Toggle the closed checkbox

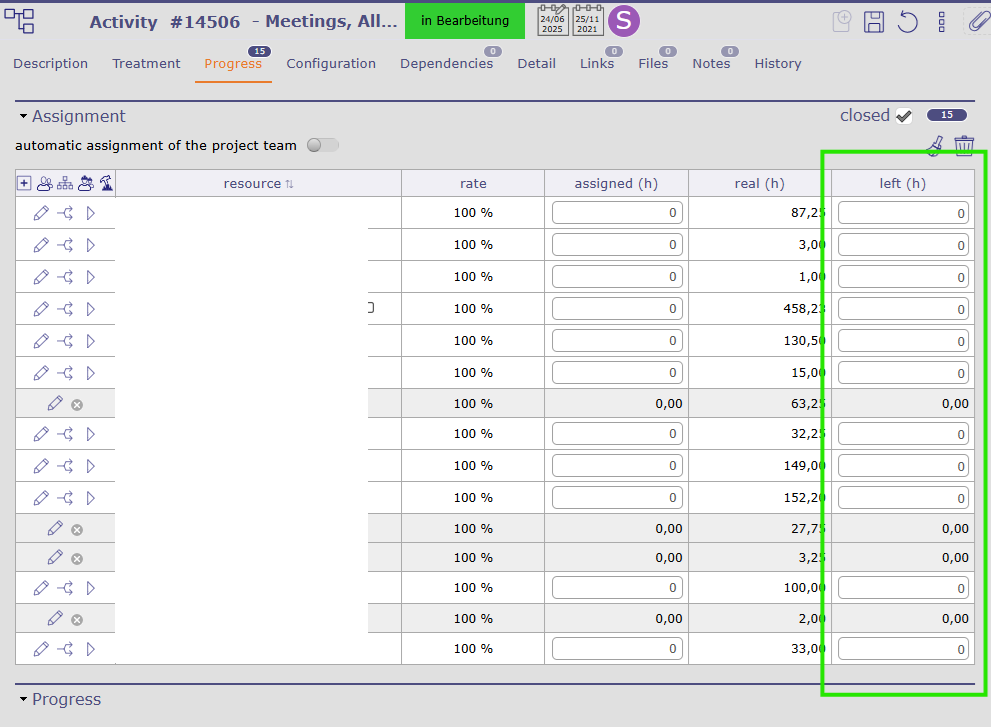pos(904,116)
